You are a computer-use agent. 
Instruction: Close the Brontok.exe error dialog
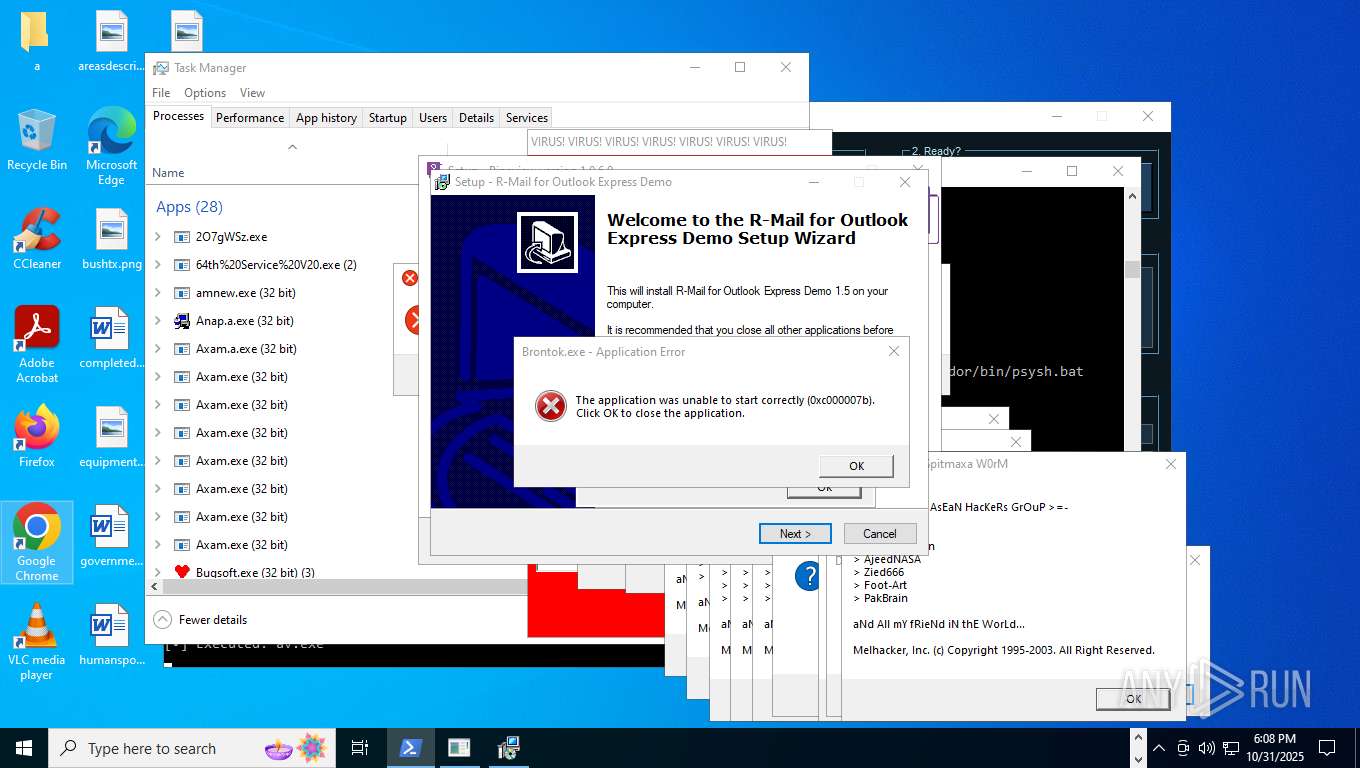coord(894,351)
